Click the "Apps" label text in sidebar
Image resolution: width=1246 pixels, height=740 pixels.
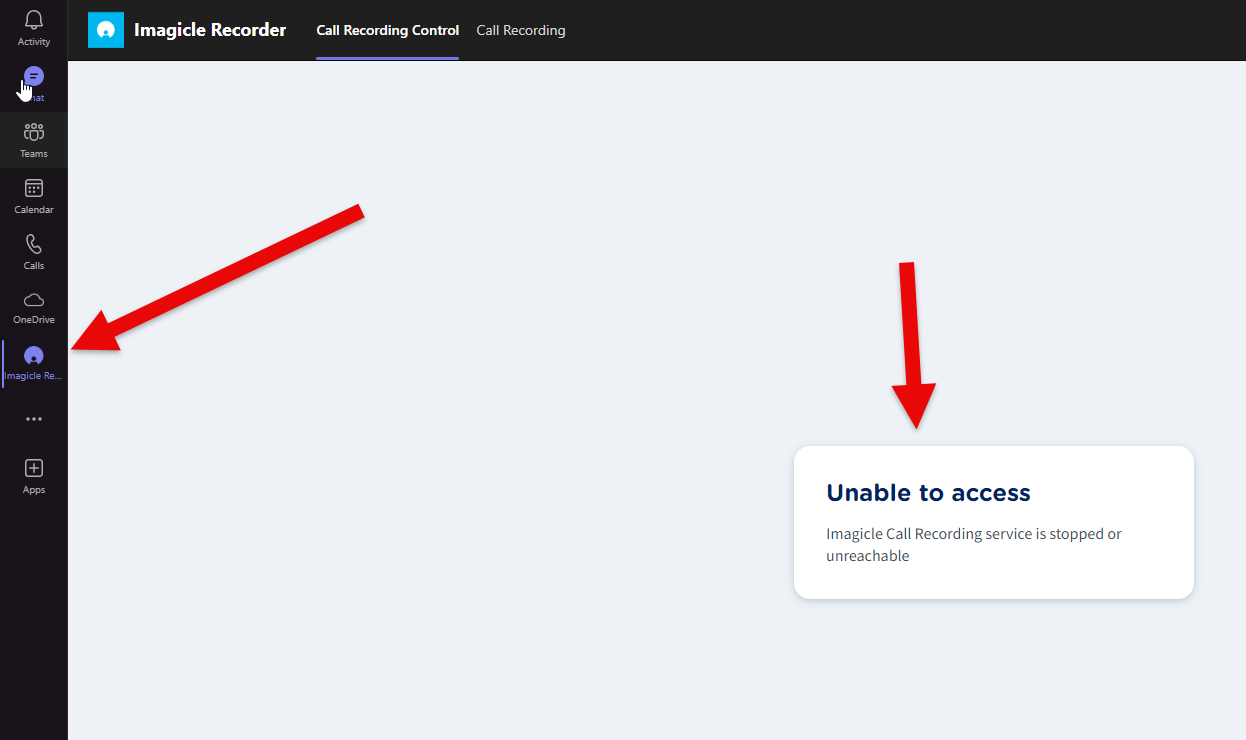(x=34, y=490)
